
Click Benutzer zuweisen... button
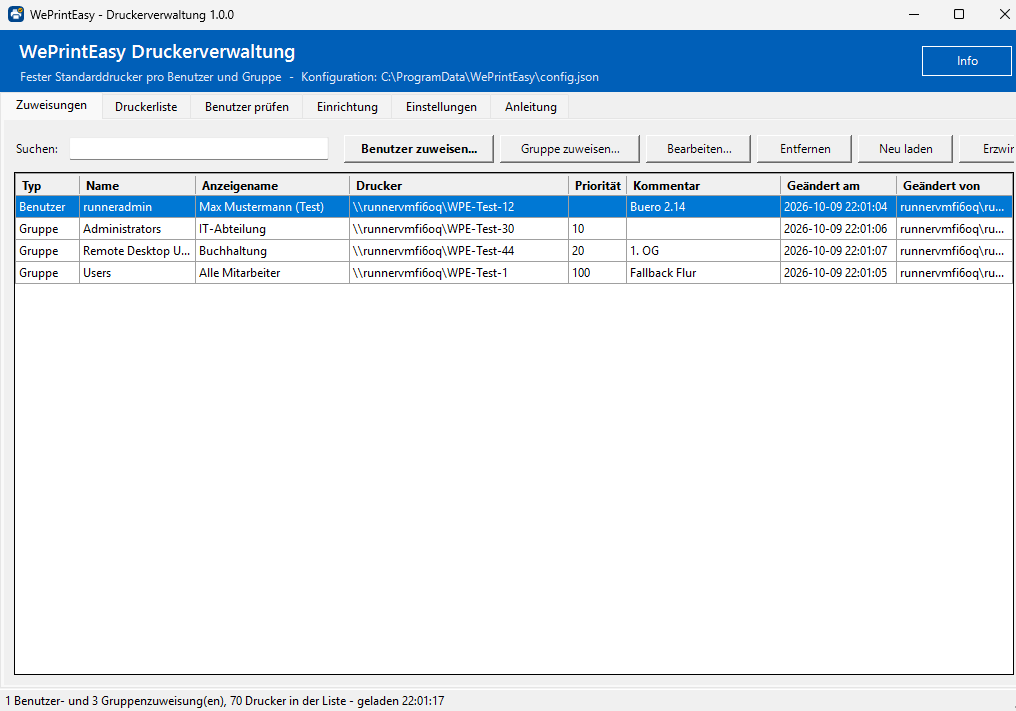click(419, 148)
